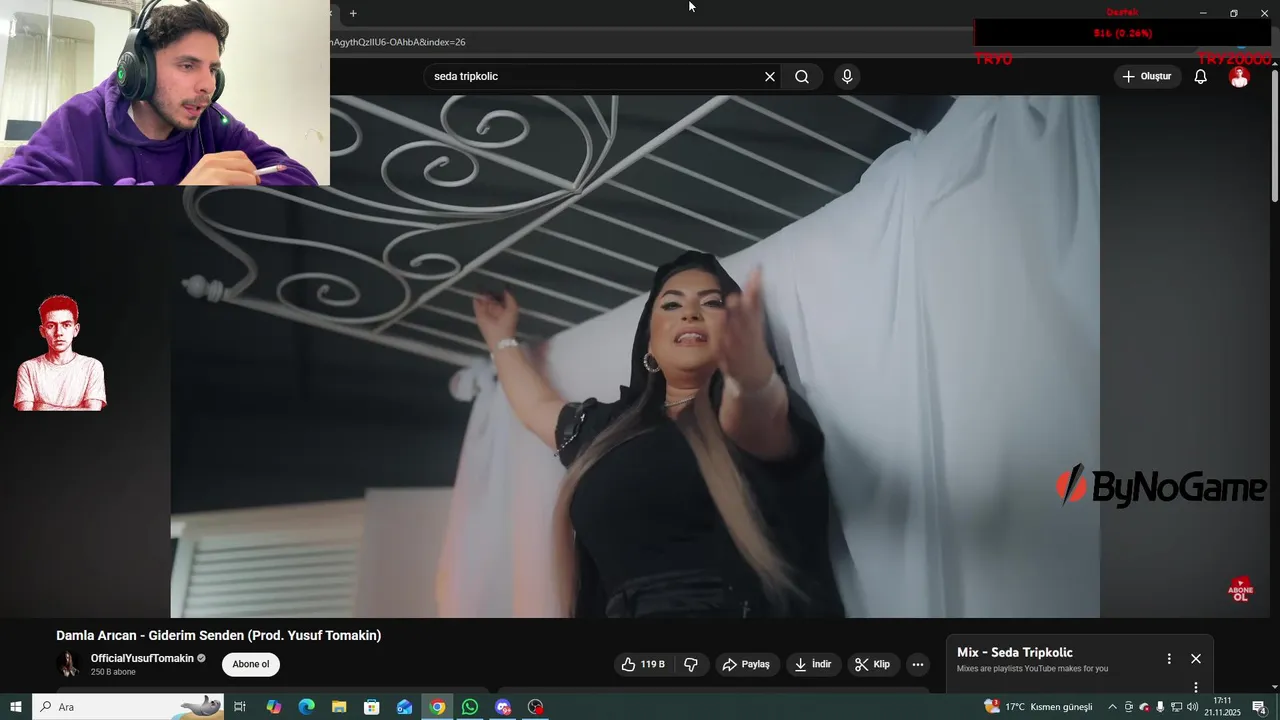Open the OBS Studio recording taskbar icon
This screenshot has height=720, width=1280.
pyautogui.click(x=536, y=707)
